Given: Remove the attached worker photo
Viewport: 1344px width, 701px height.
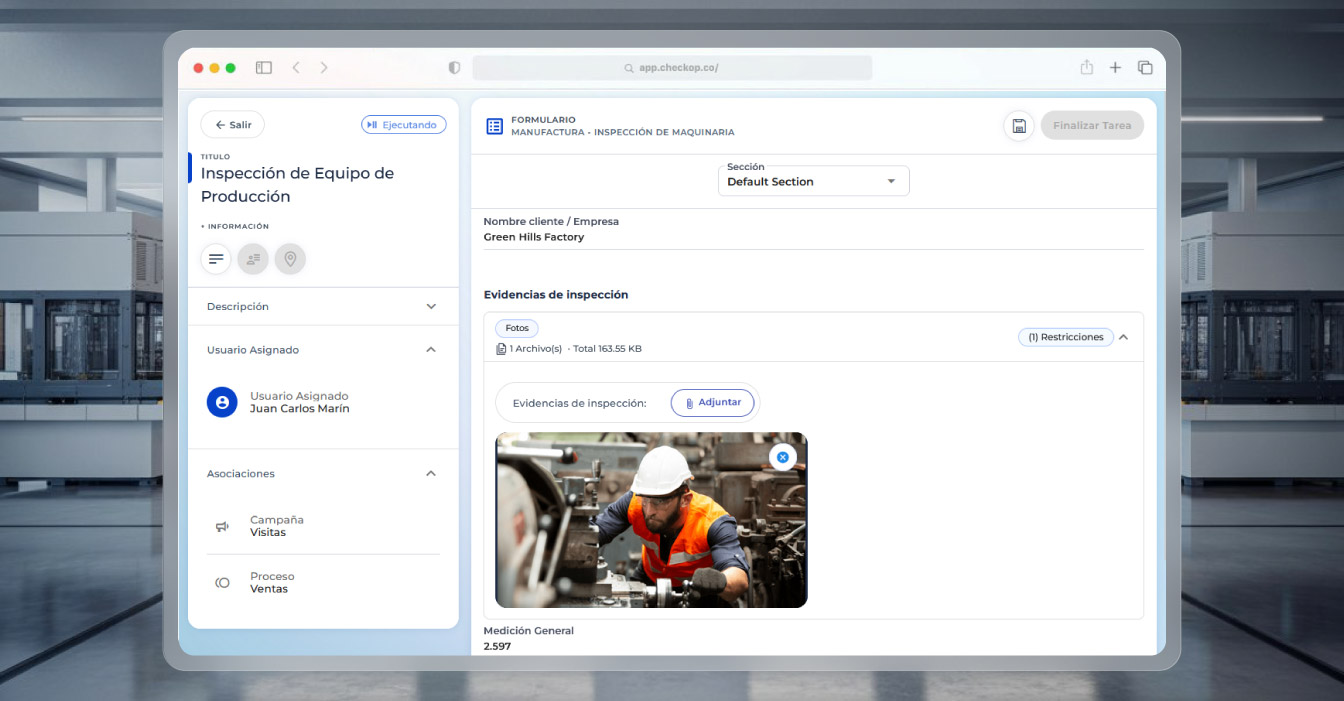Looking at the screenshot, I should click(783, 457).
